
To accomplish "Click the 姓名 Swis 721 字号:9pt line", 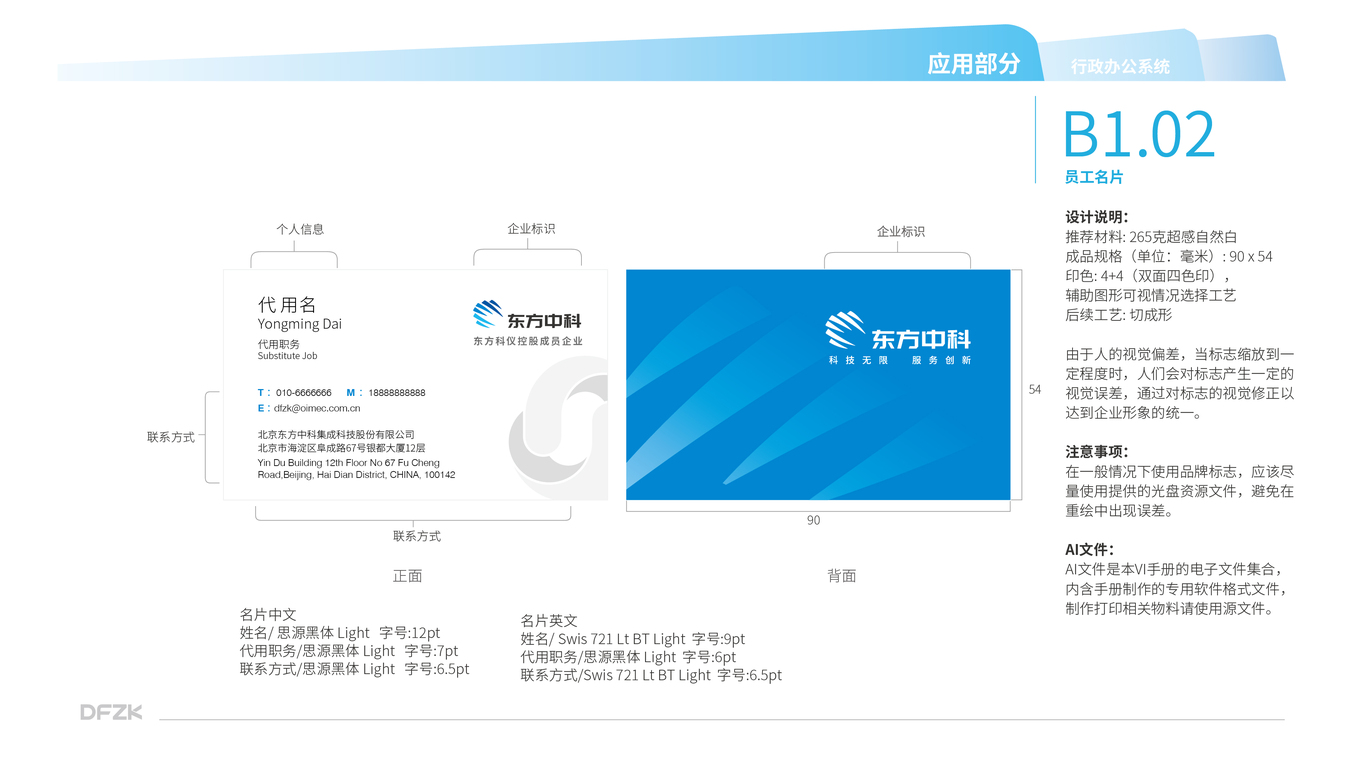I will coord(632,638).
